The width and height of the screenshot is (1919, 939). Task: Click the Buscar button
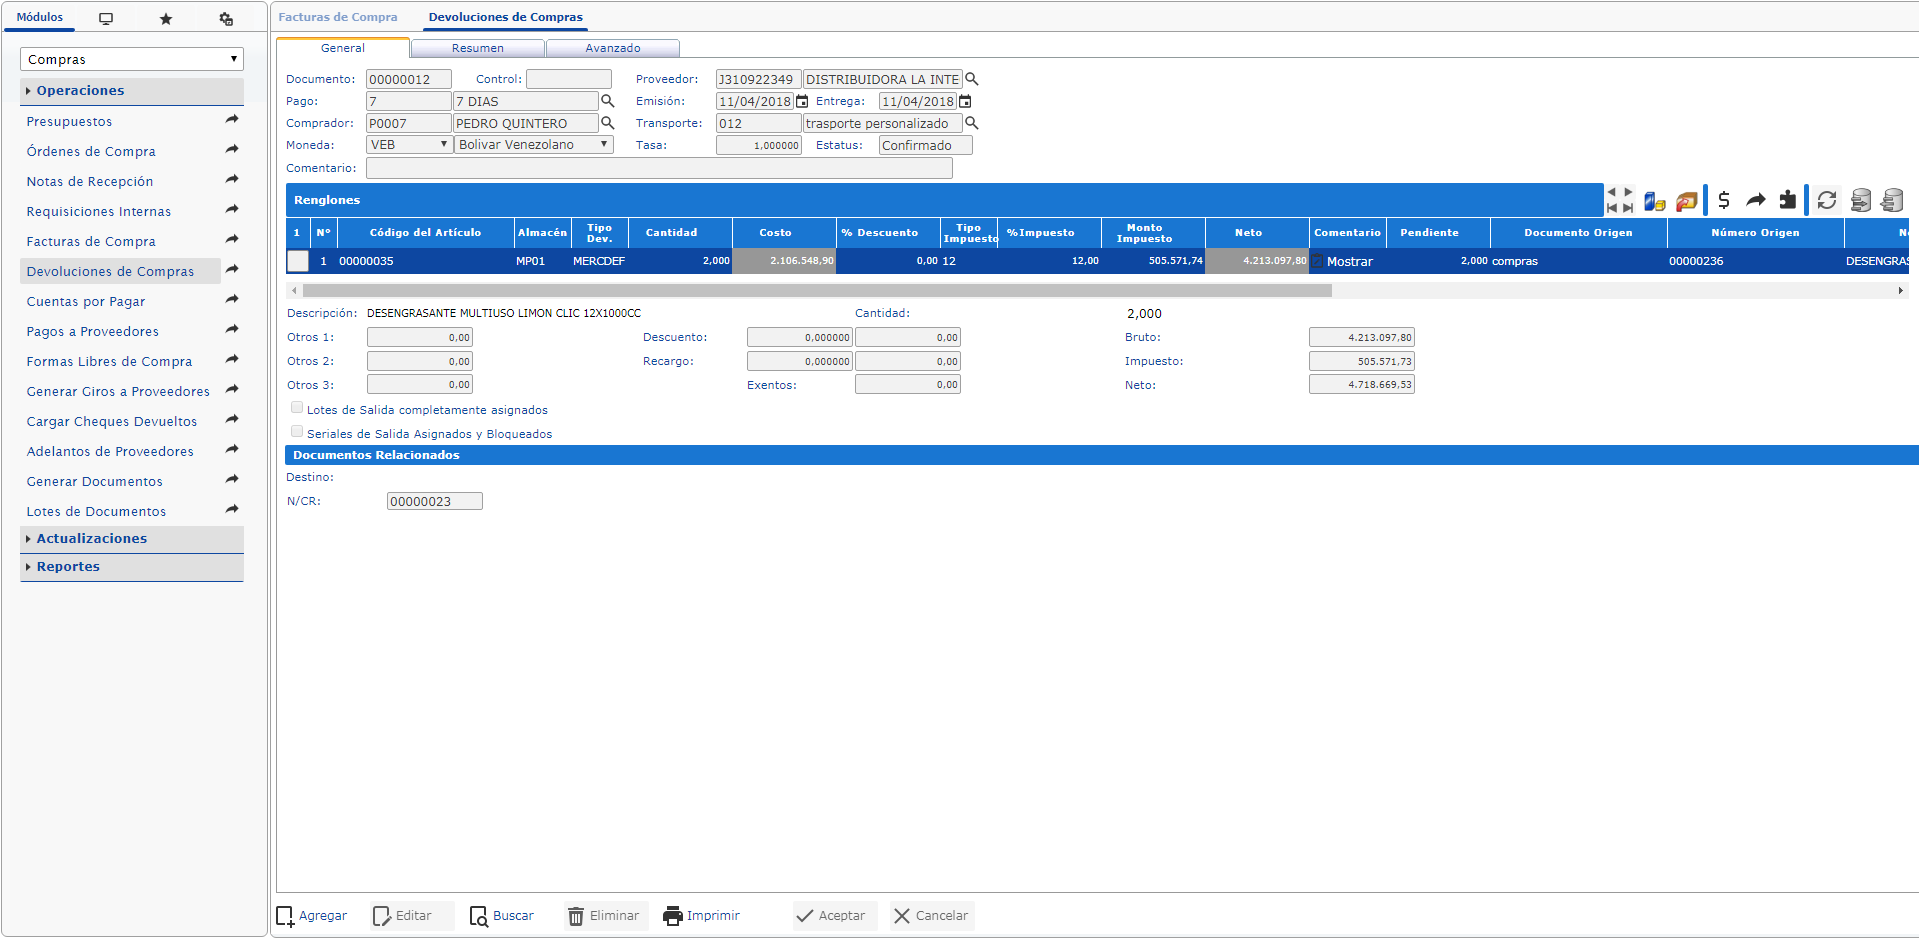502,916
